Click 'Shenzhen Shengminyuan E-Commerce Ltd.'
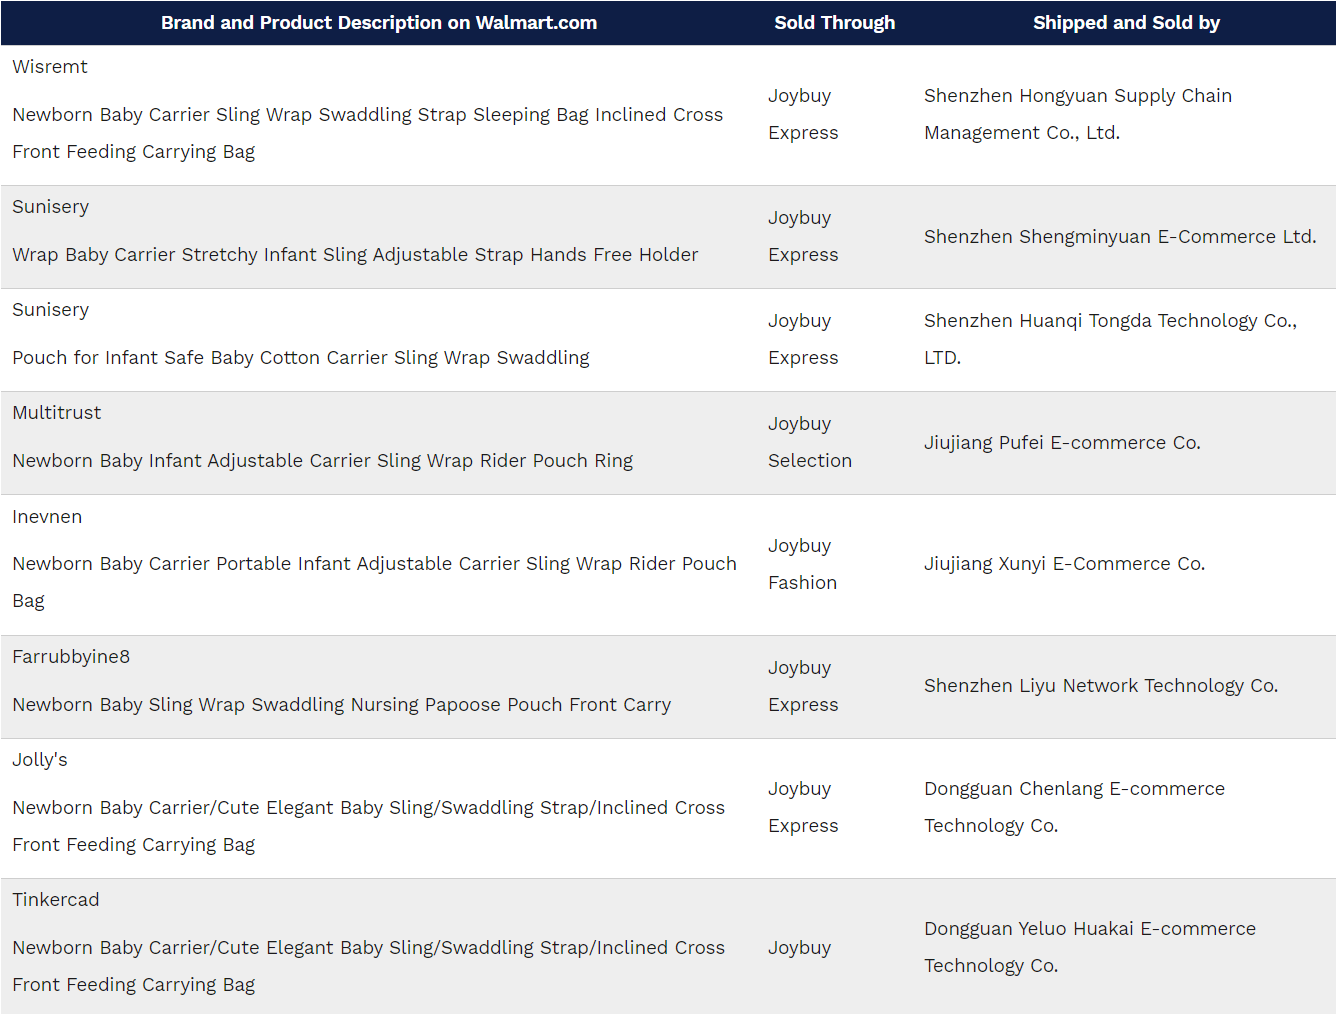Viewport: 1336px width, 1014px height. pos(1120,237)
